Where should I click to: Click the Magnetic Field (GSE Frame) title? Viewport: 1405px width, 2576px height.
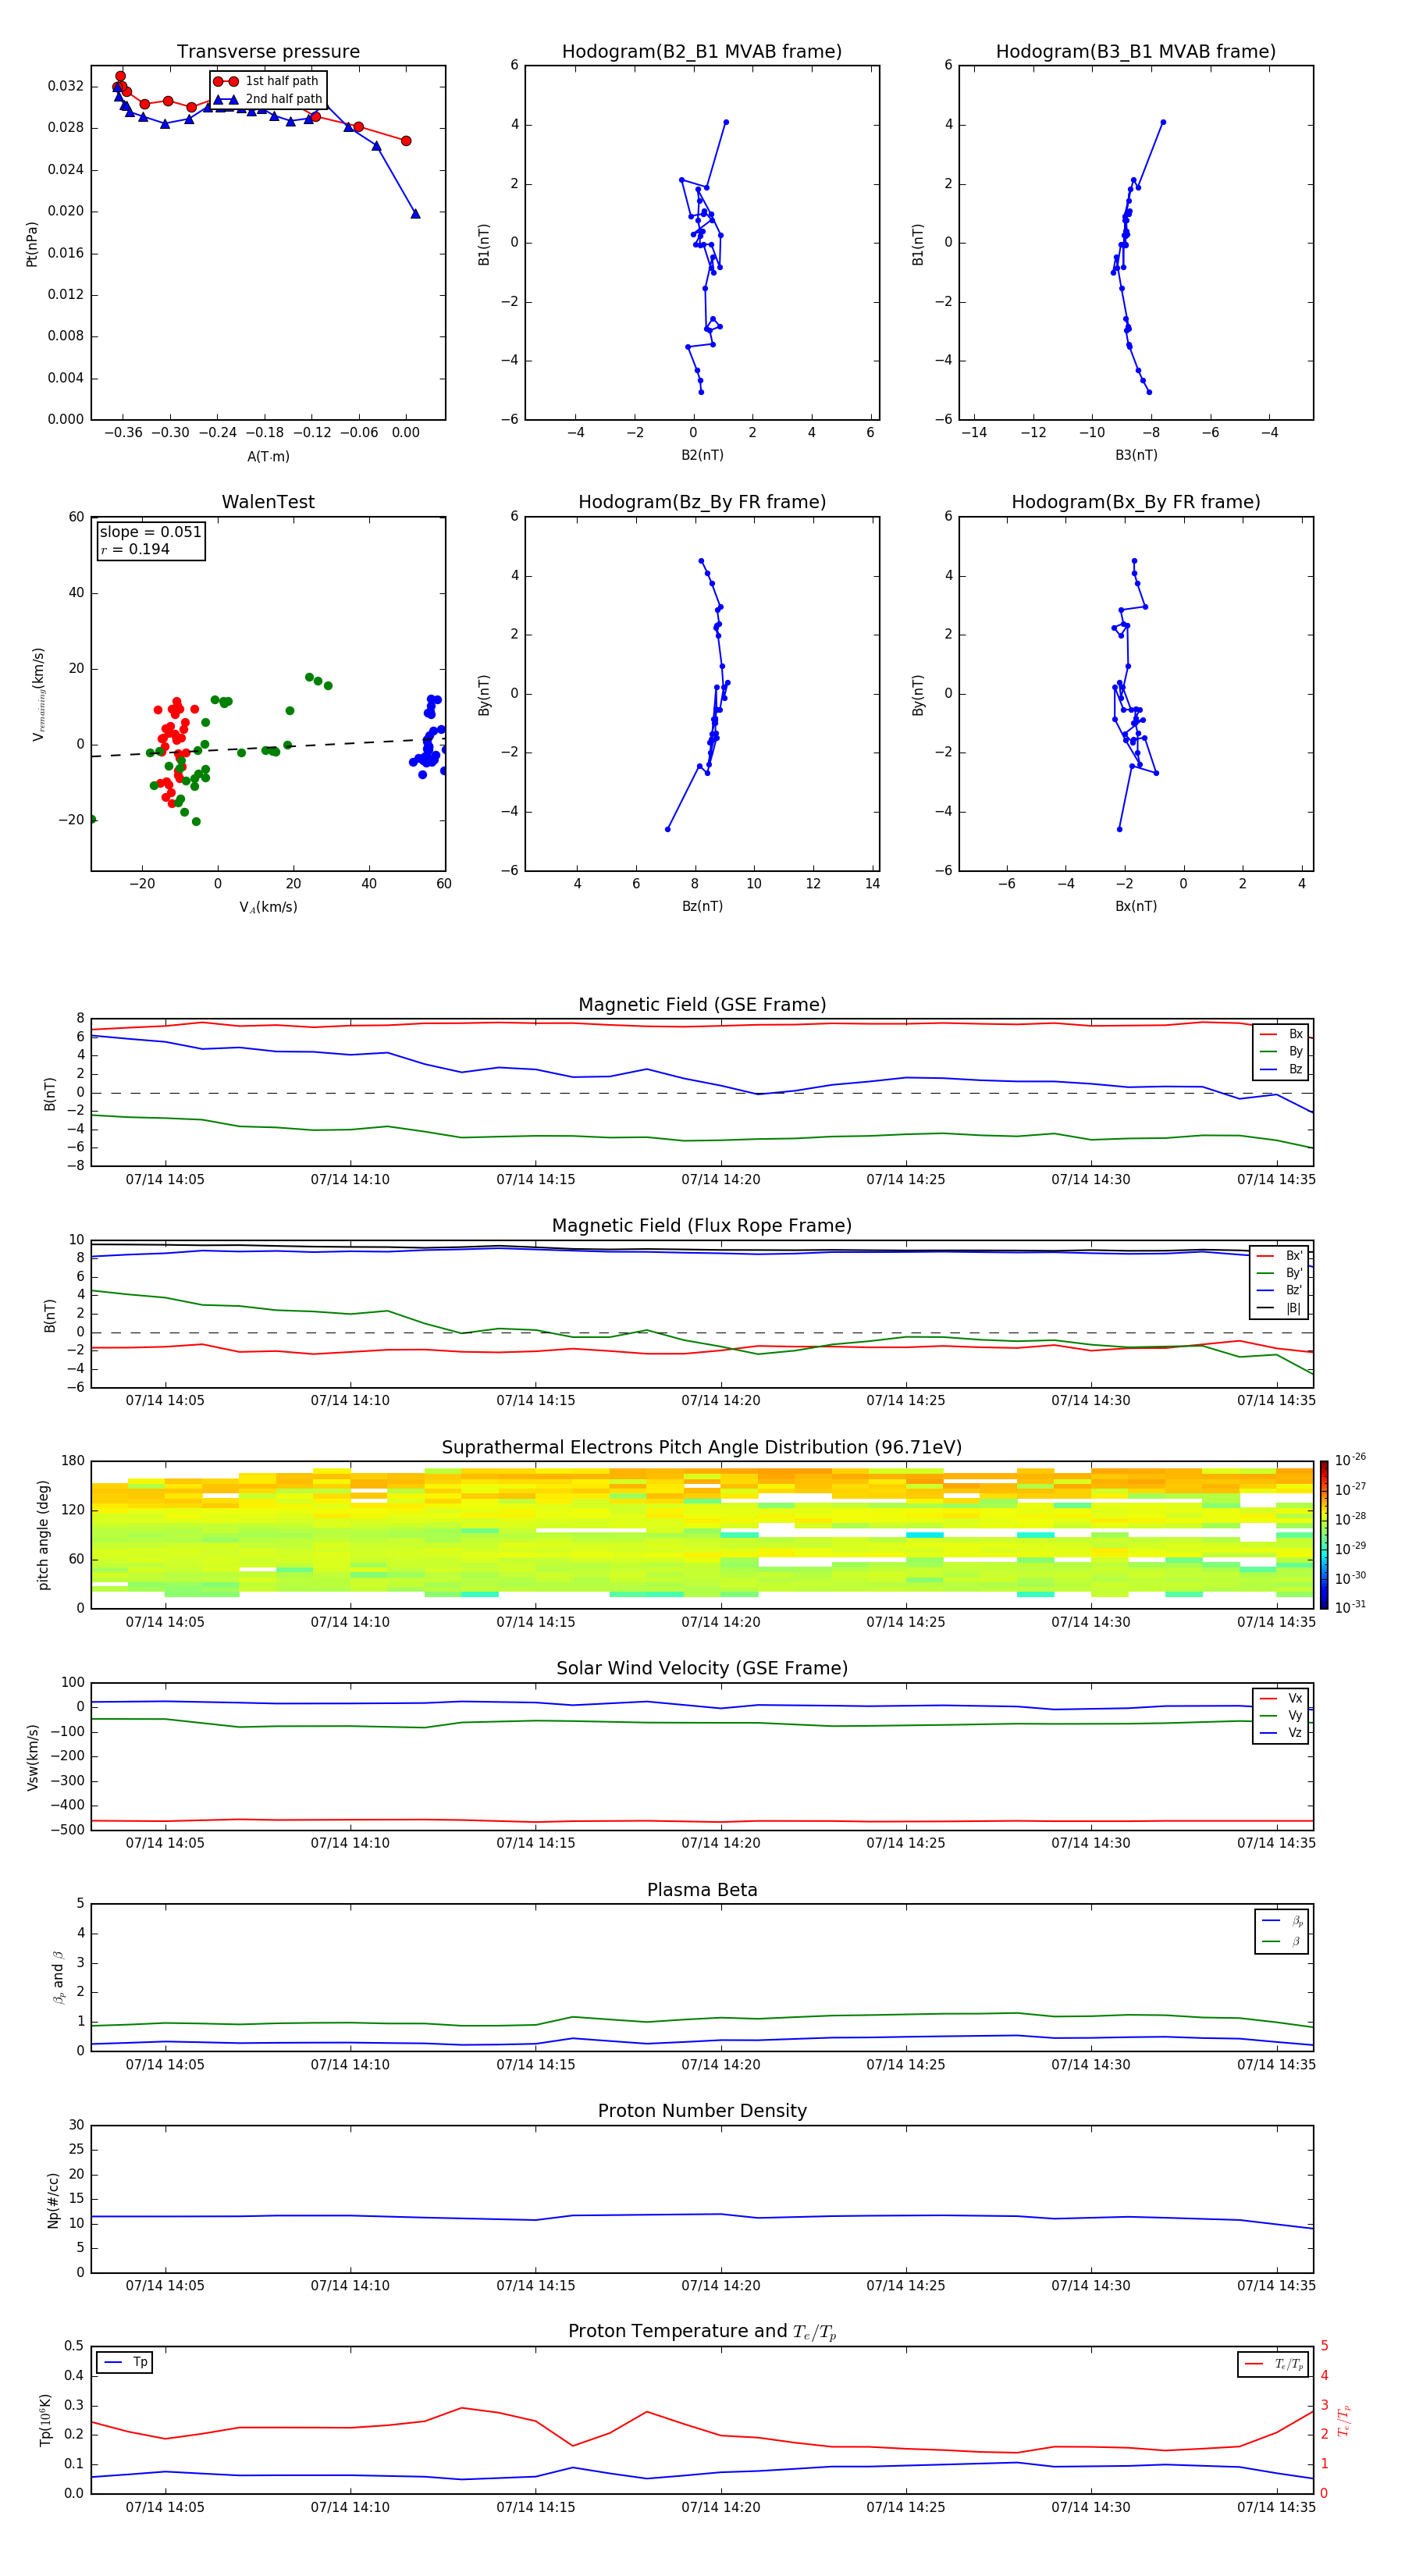[x=702, y=1005]
